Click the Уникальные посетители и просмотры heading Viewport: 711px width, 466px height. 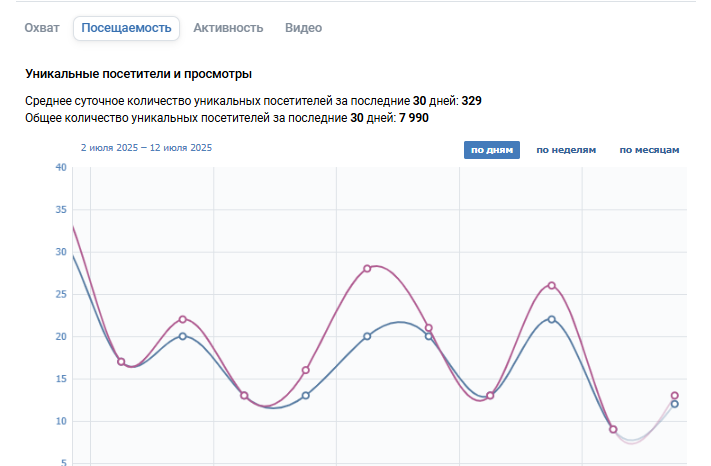click(139, 74)
